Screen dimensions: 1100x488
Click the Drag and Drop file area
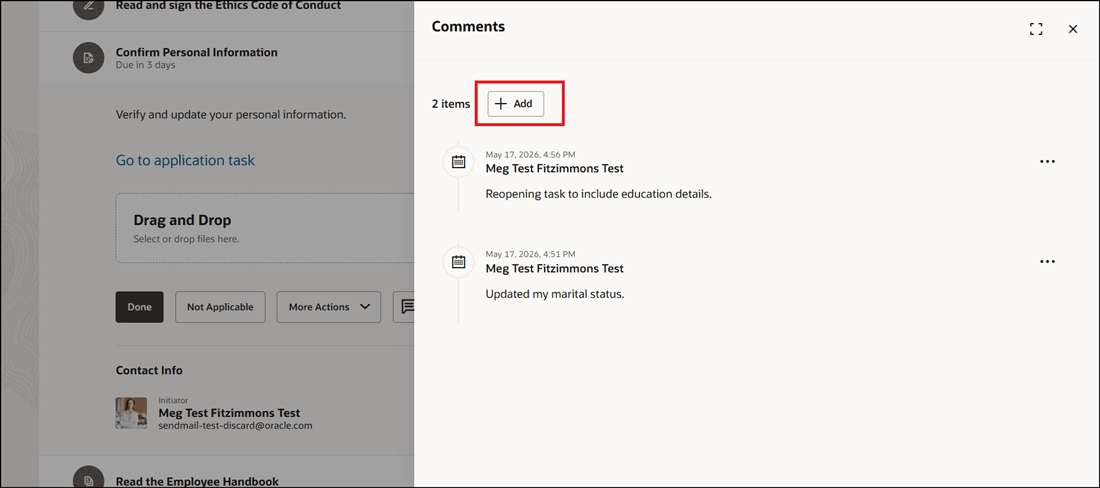pos(264,229)
